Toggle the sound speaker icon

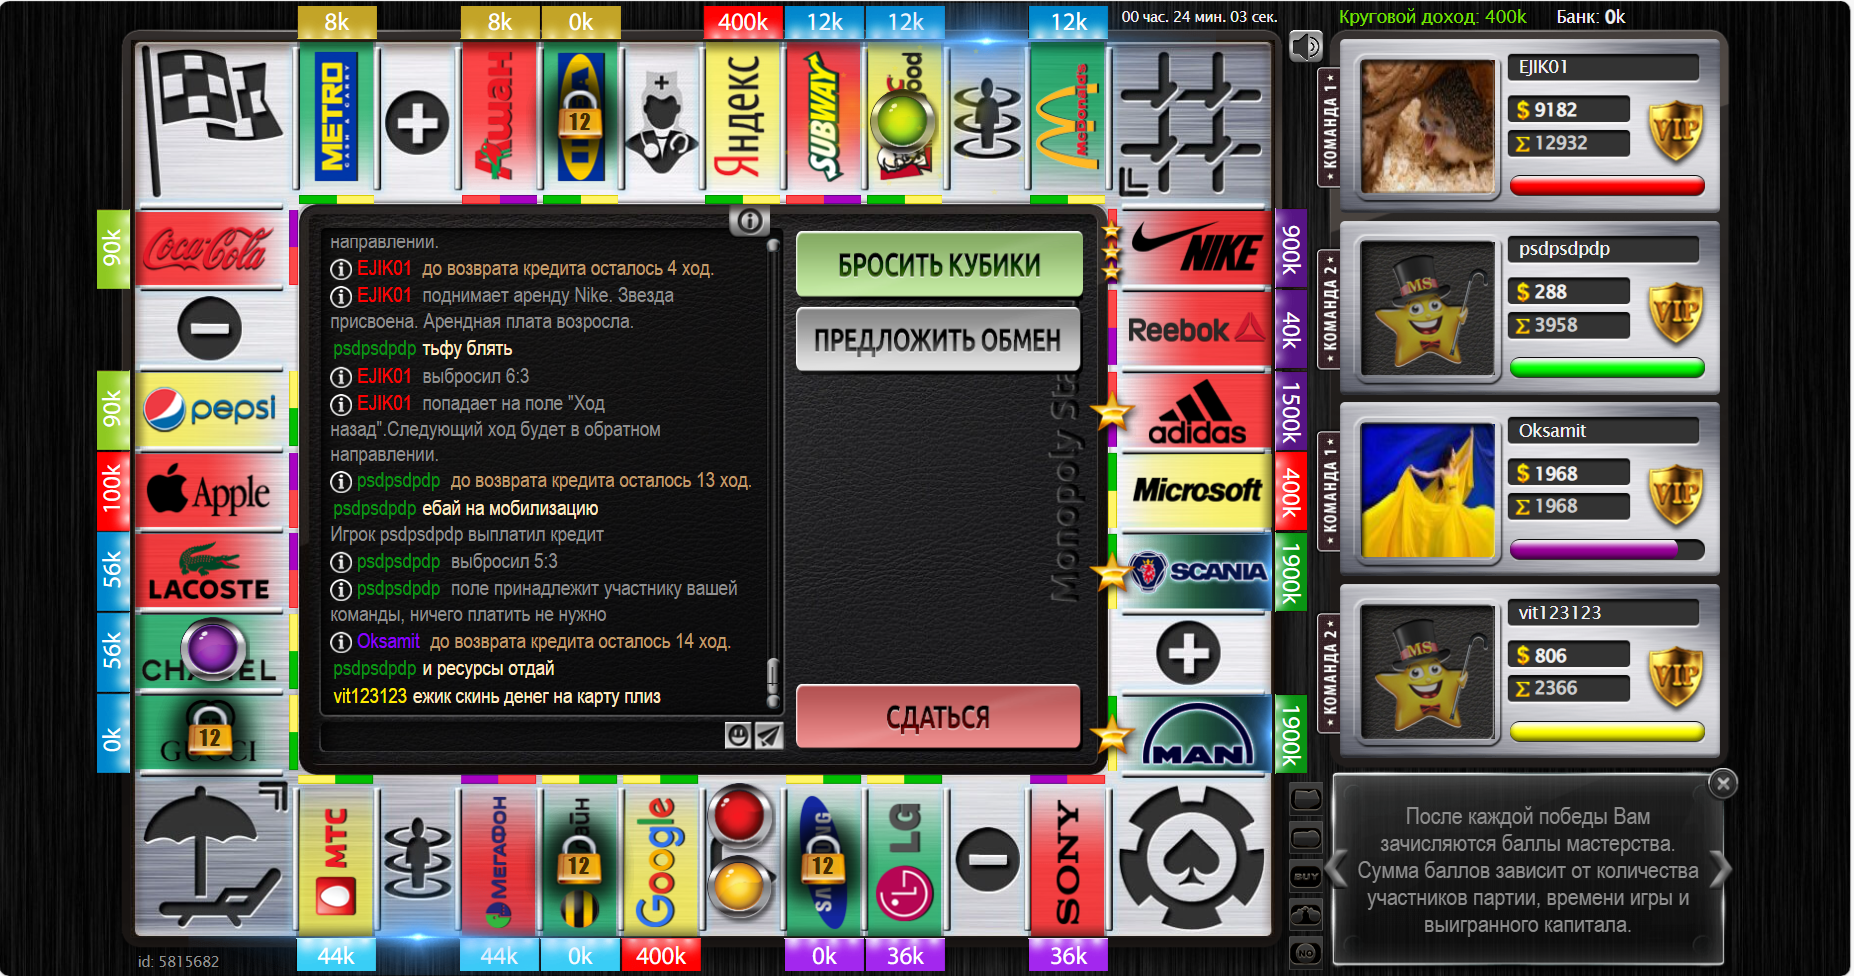pyautogui.click(x=1306, y=46)
